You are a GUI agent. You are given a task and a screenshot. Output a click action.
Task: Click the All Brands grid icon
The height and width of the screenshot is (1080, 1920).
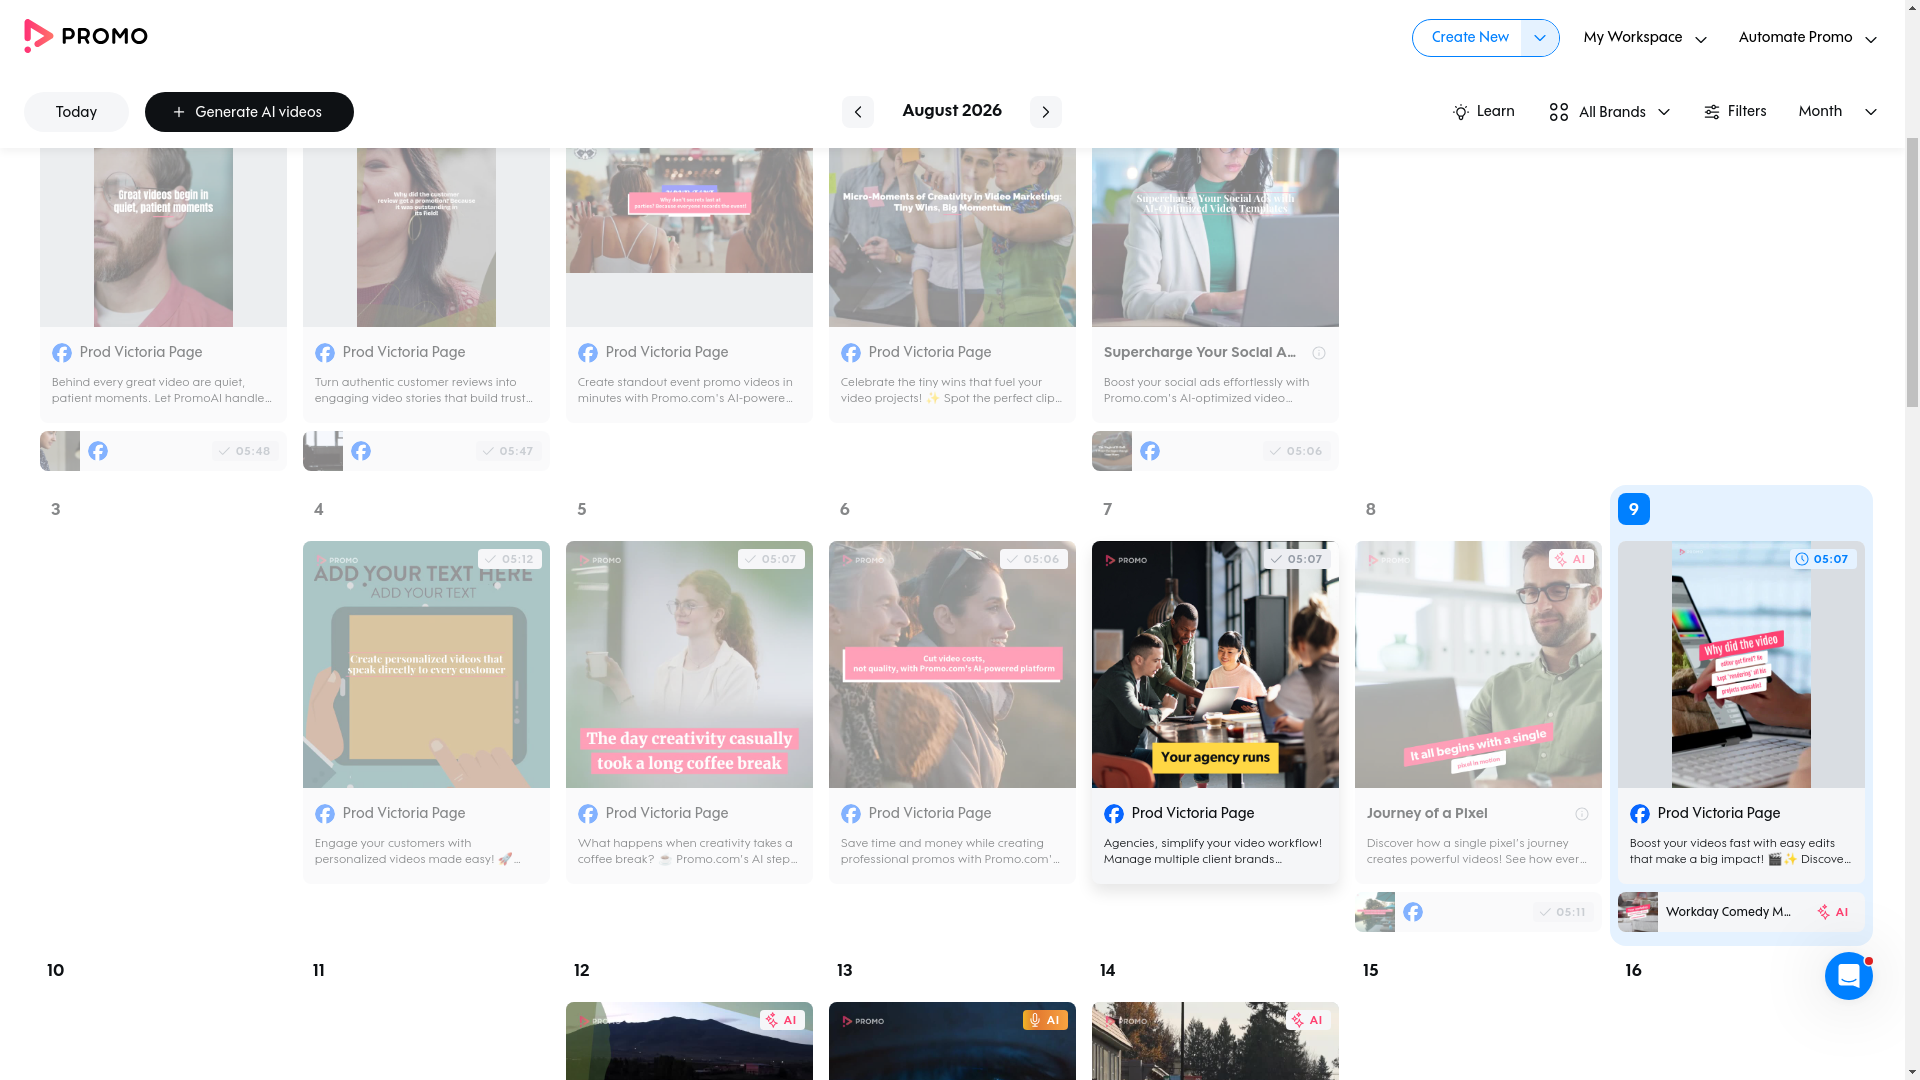pos(1558,112)
